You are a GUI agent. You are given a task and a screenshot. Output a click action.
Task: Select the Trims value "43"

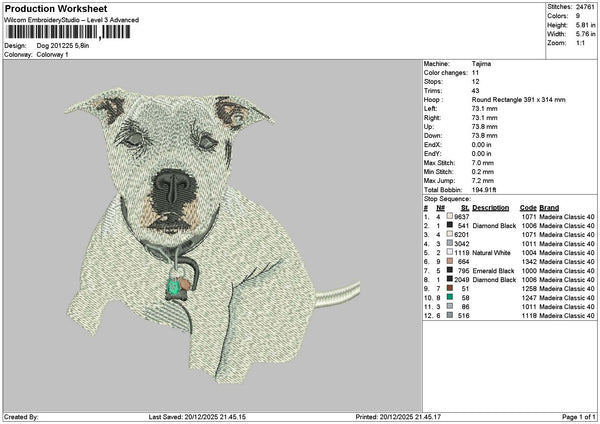[x=475, y=91]
